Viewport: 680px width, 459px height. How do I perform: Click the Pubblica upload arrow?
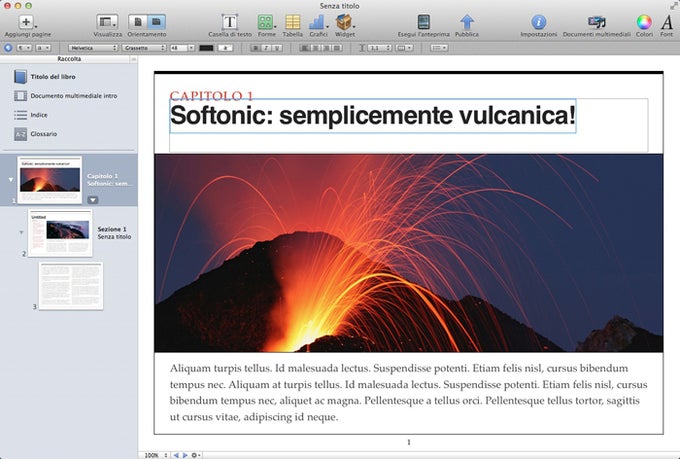coord(467,22)
